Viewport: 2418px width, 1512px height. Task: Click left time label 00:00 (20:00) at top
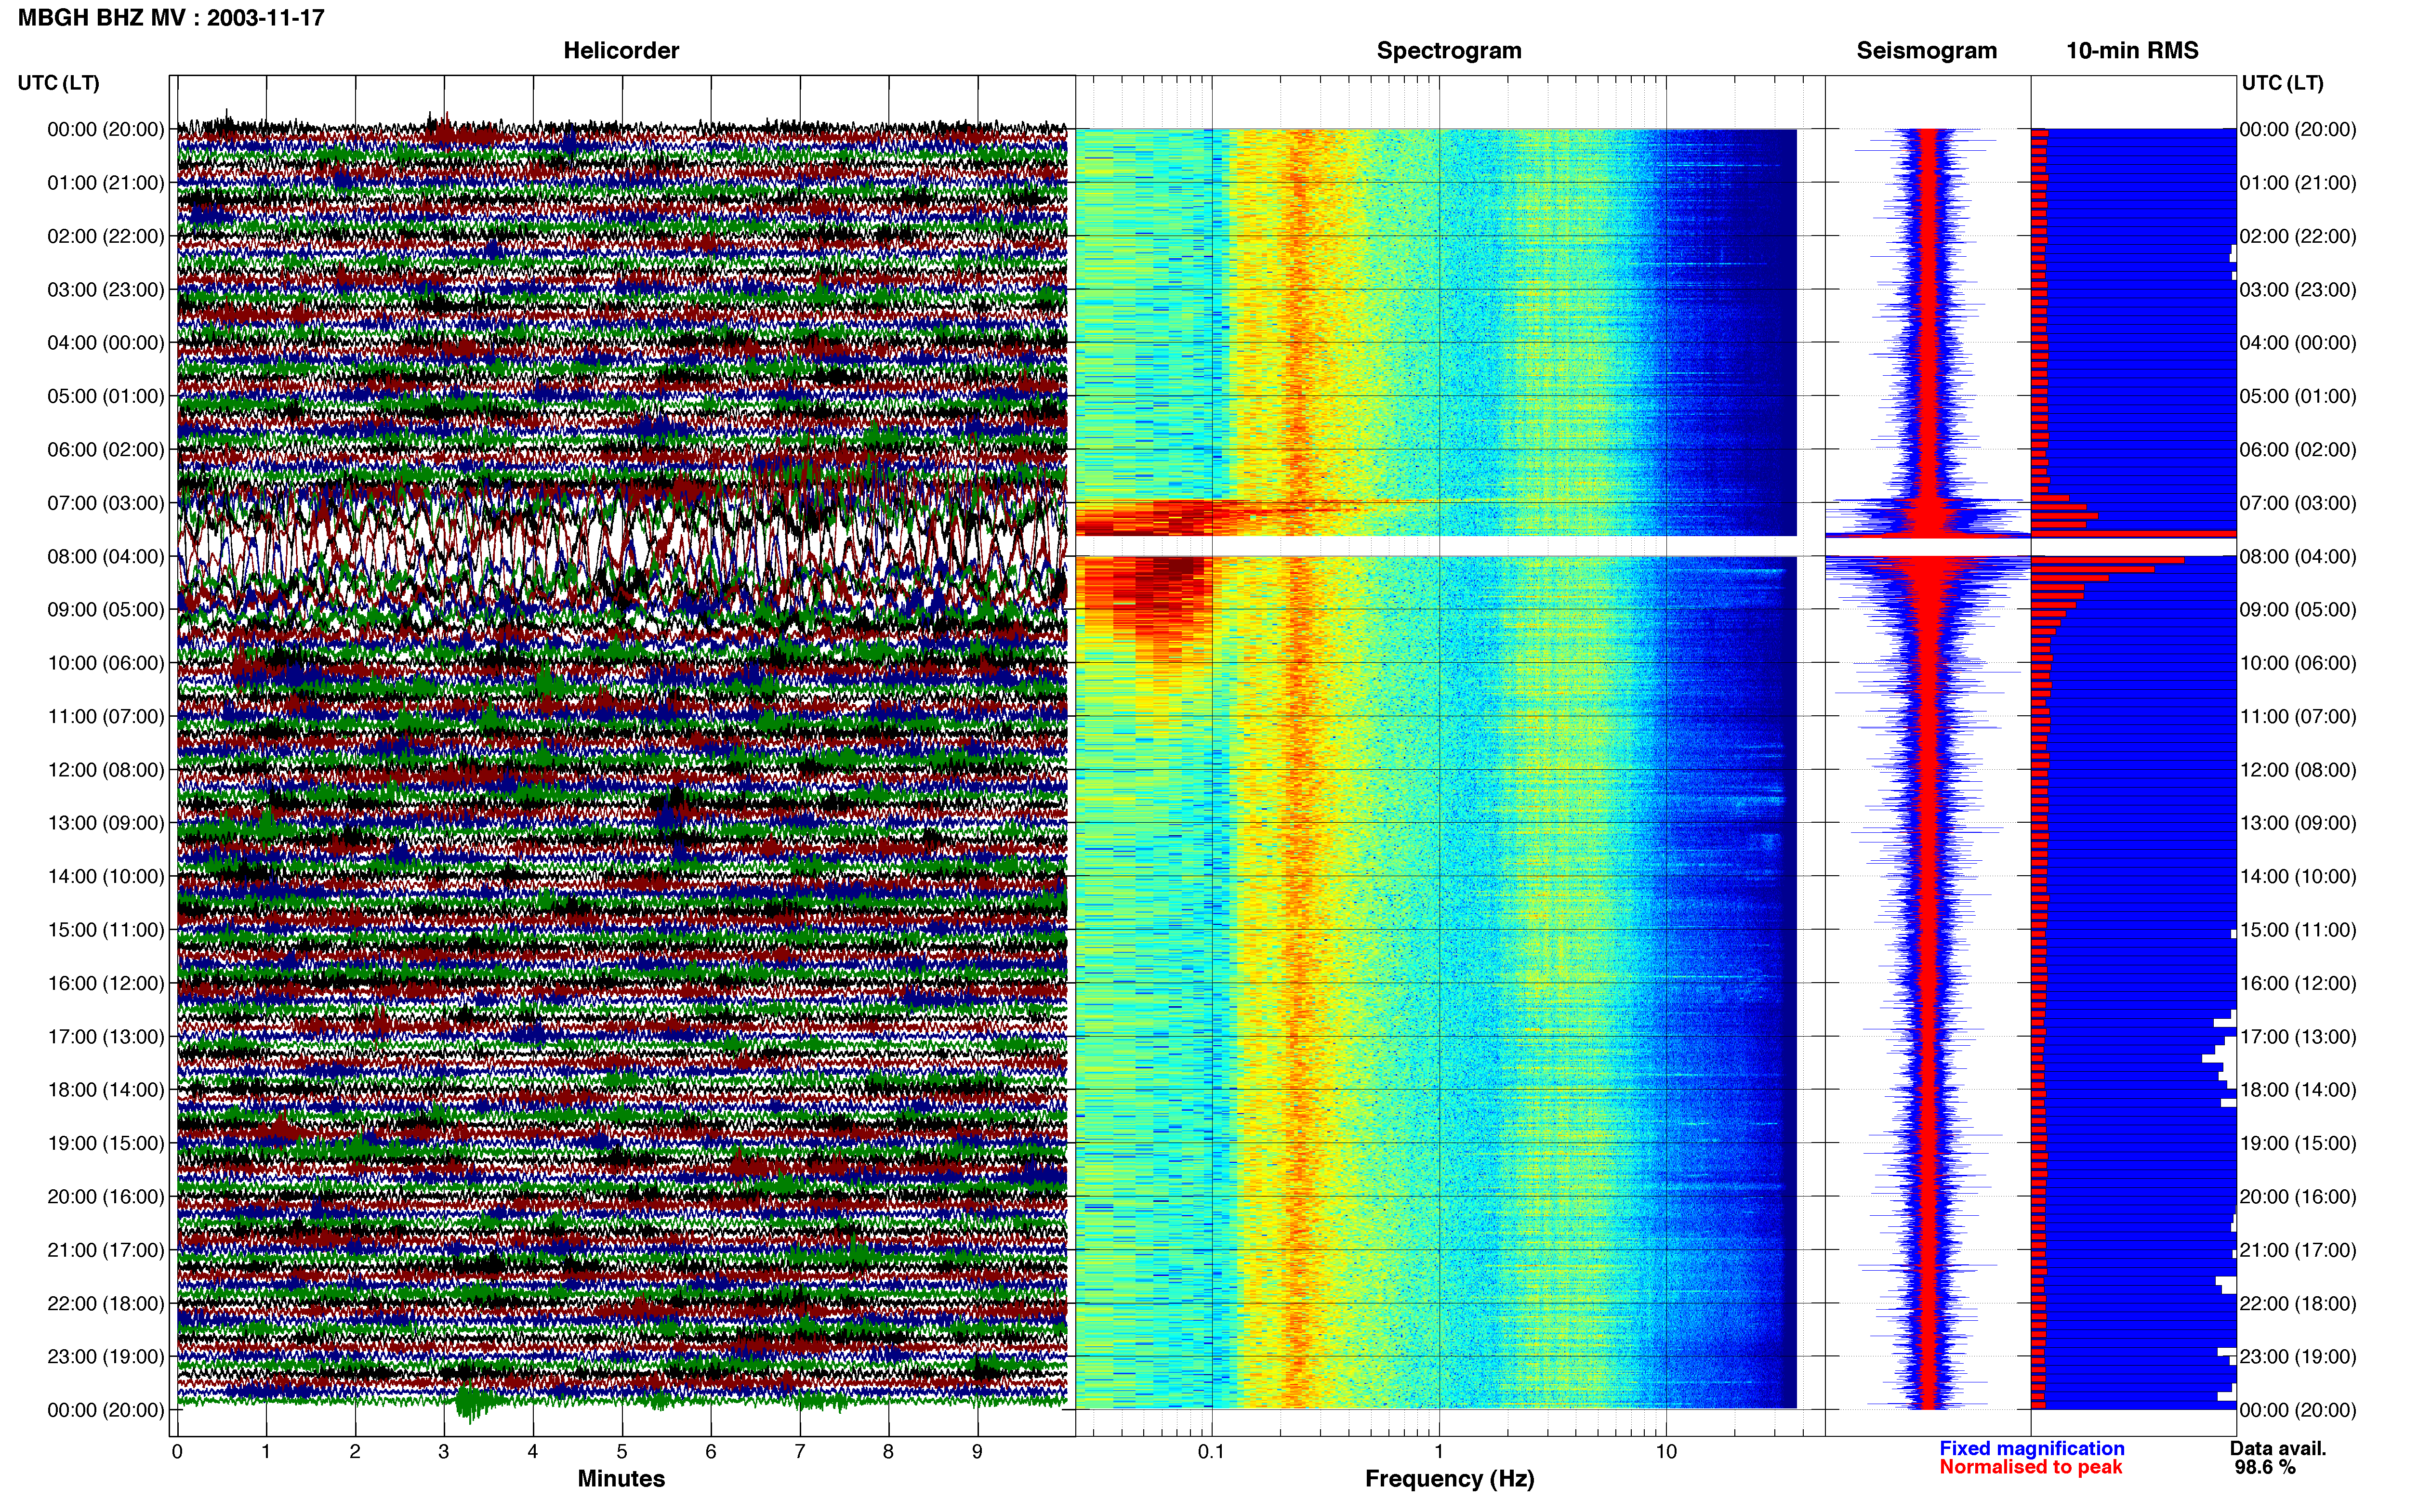tap(106, 129)
